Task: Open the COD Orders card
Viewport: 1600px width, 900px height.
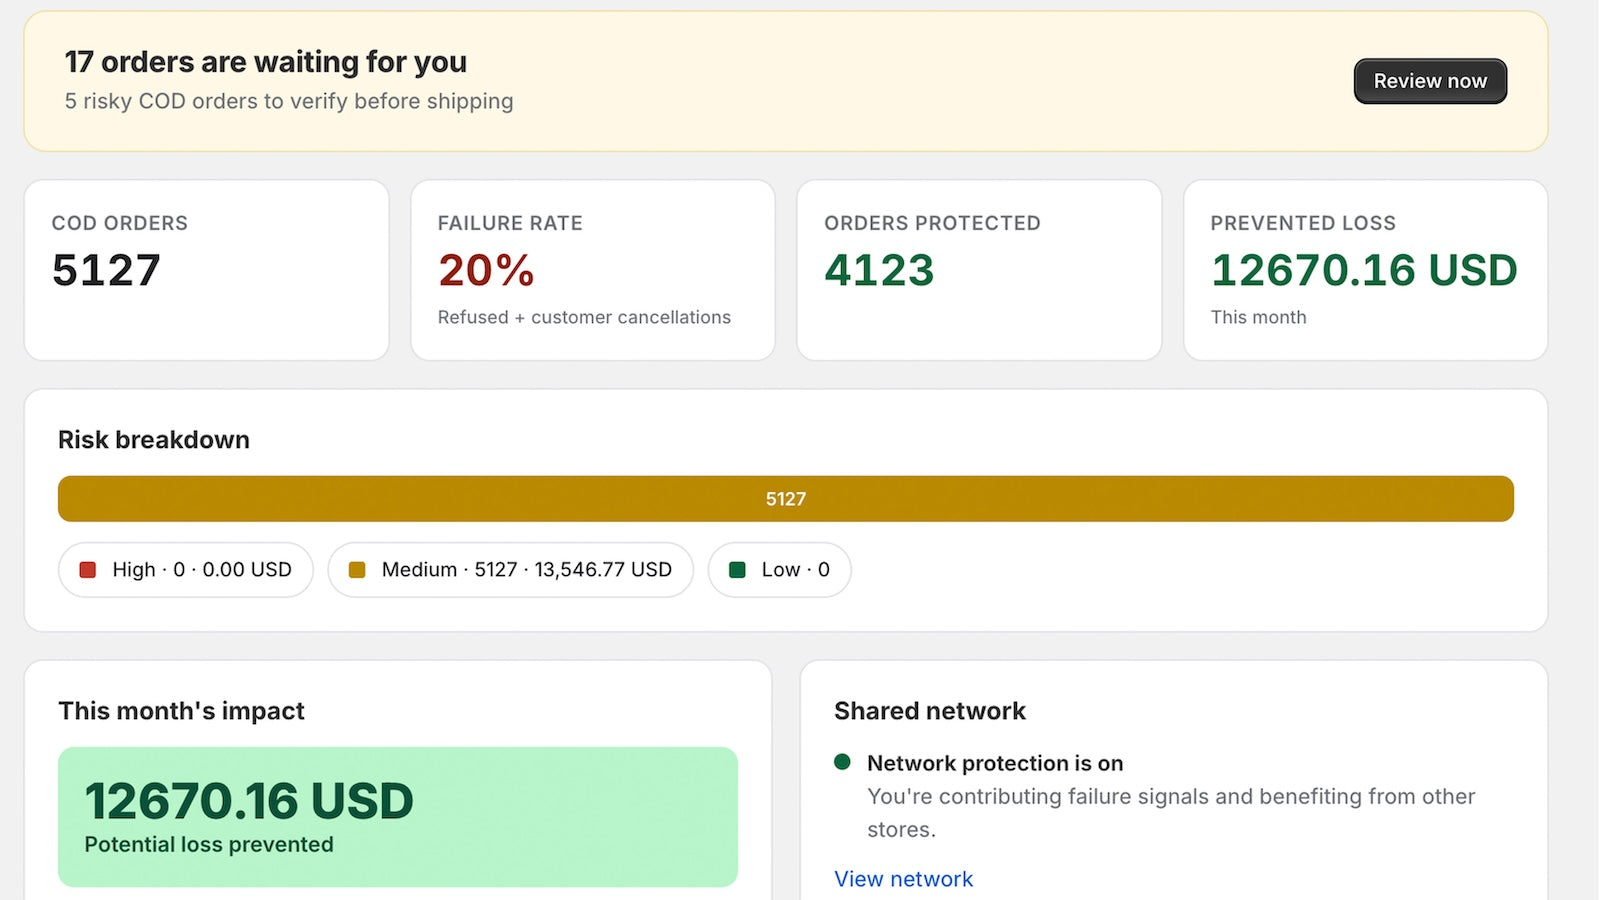Action: coord(206,270)
